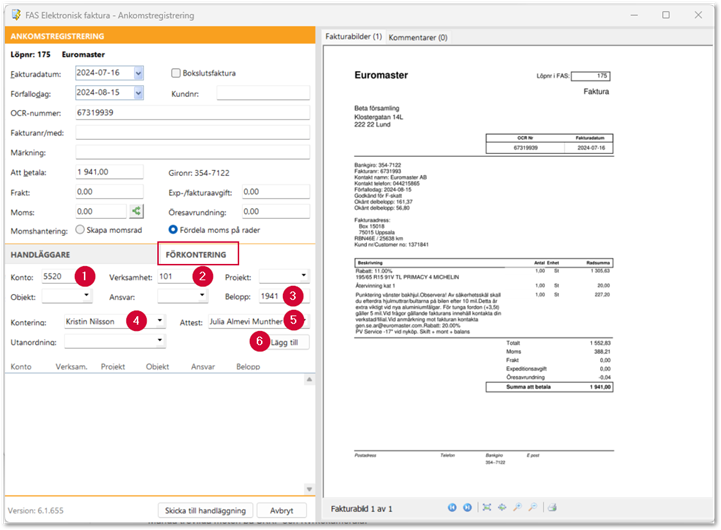Click the Löpnr i FAS box with 175
This screenshot has width=721, height=530.
(590, 76)
